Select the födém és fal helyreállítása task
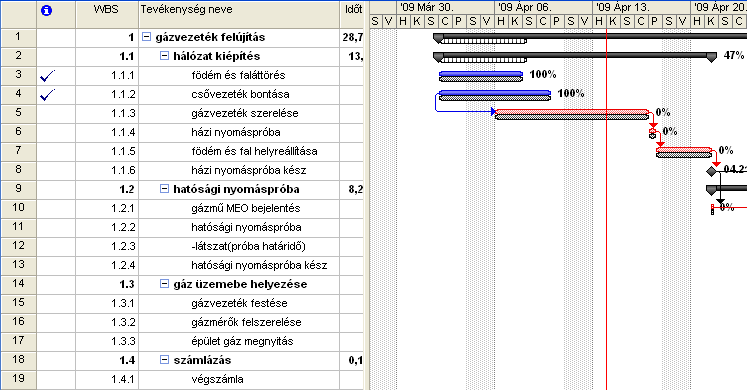Viewport: 747px width, 390px height. click(x=254, y=151)
